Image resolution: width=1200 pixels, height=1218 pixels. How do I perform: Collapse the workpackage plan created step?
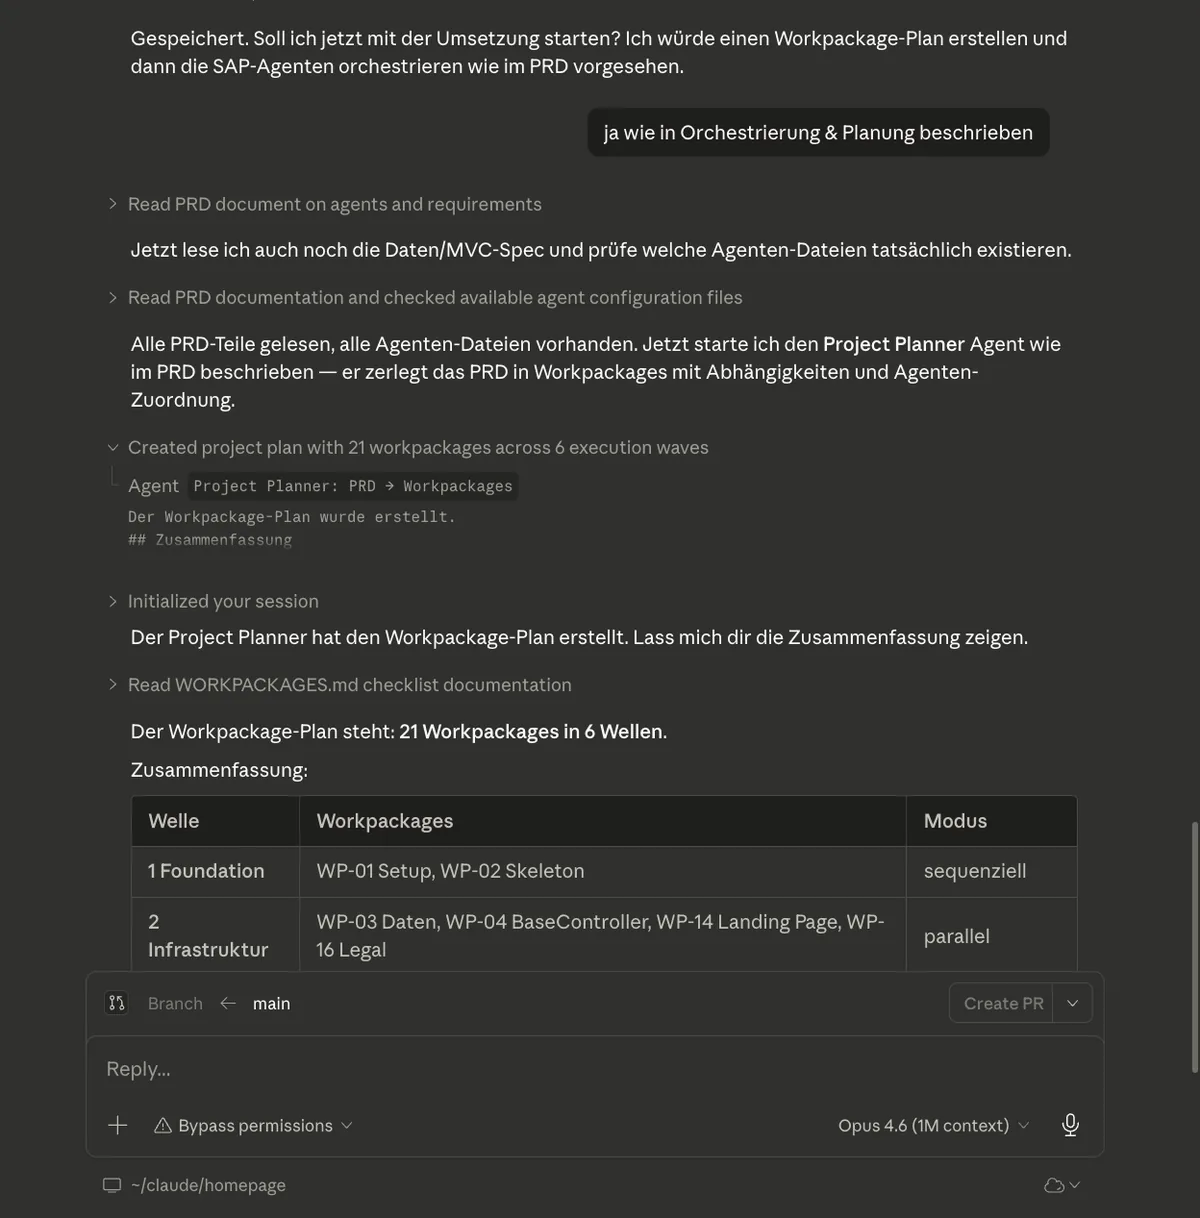(112, 447)
